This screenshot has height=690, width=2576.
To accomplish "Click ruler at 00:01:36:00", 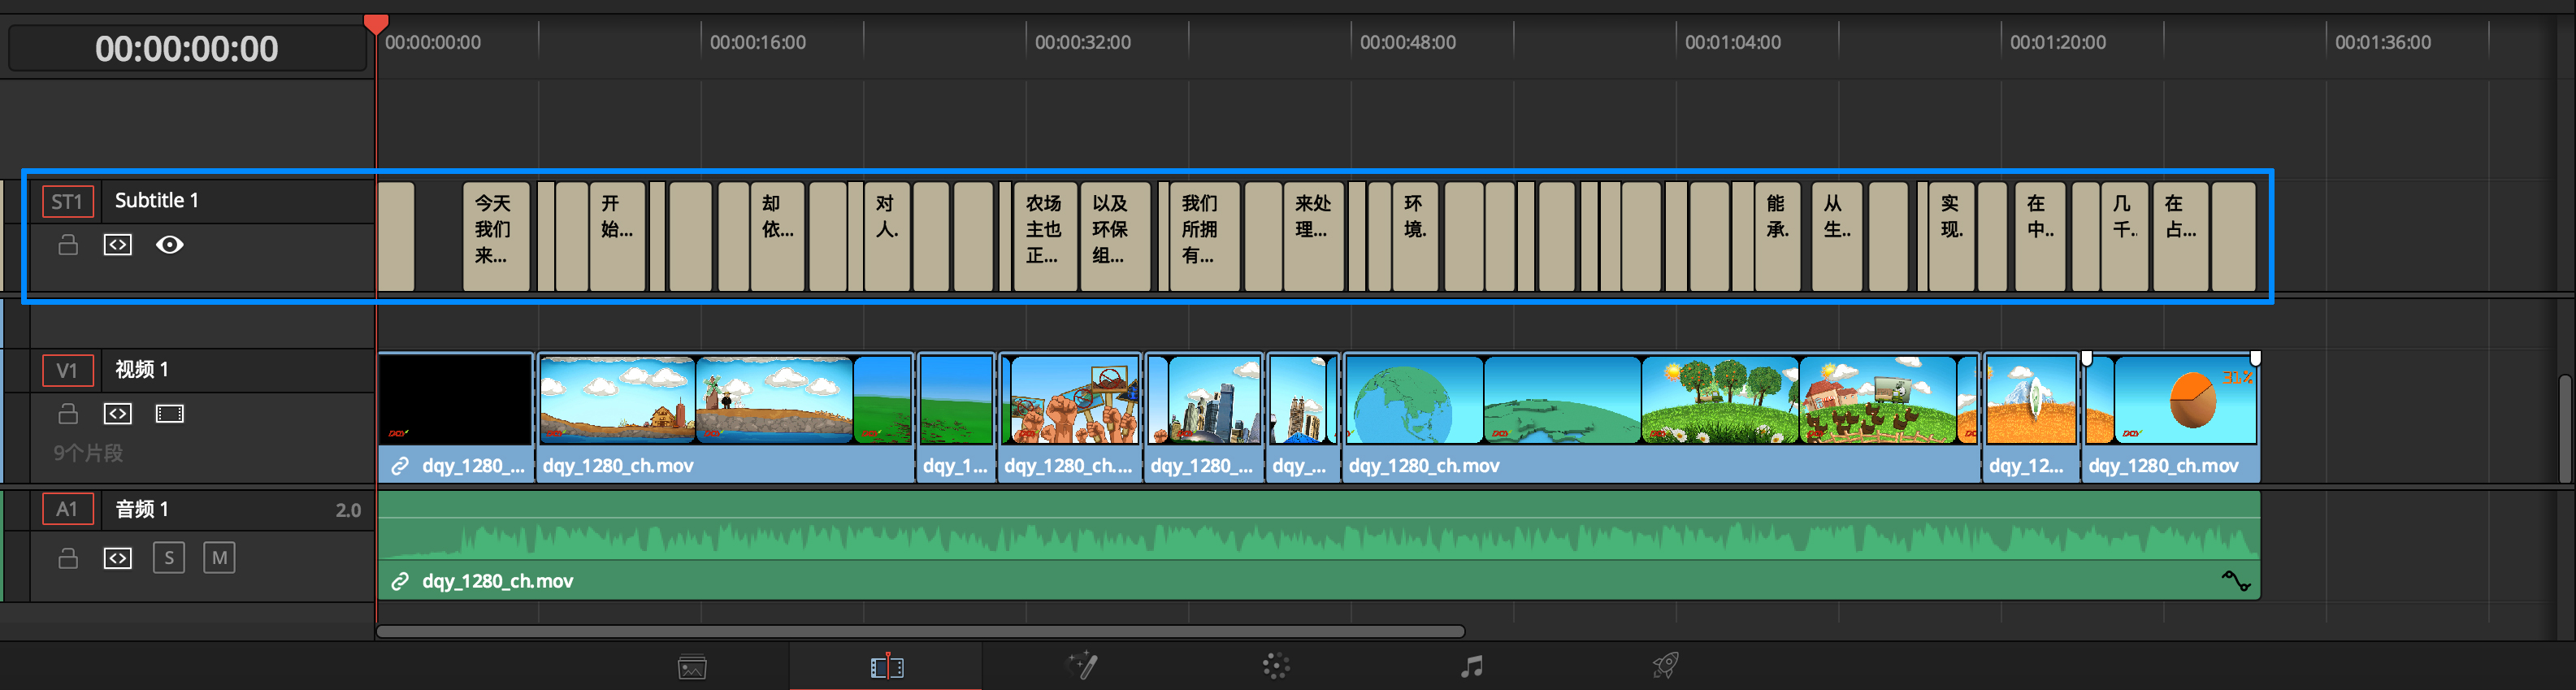I will (2383, 42).
